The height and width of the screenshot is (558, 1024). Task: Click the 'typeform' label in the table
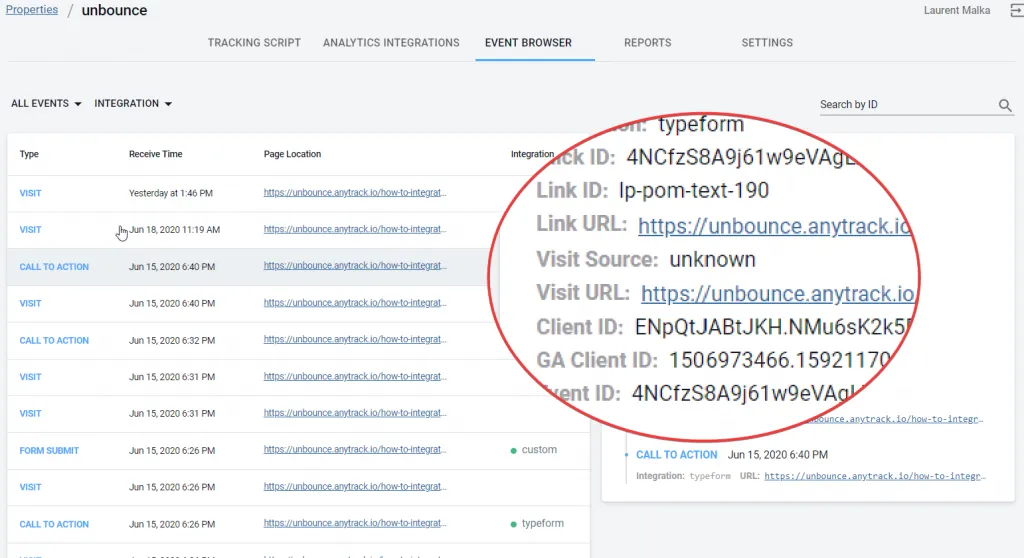click(542, 523)
